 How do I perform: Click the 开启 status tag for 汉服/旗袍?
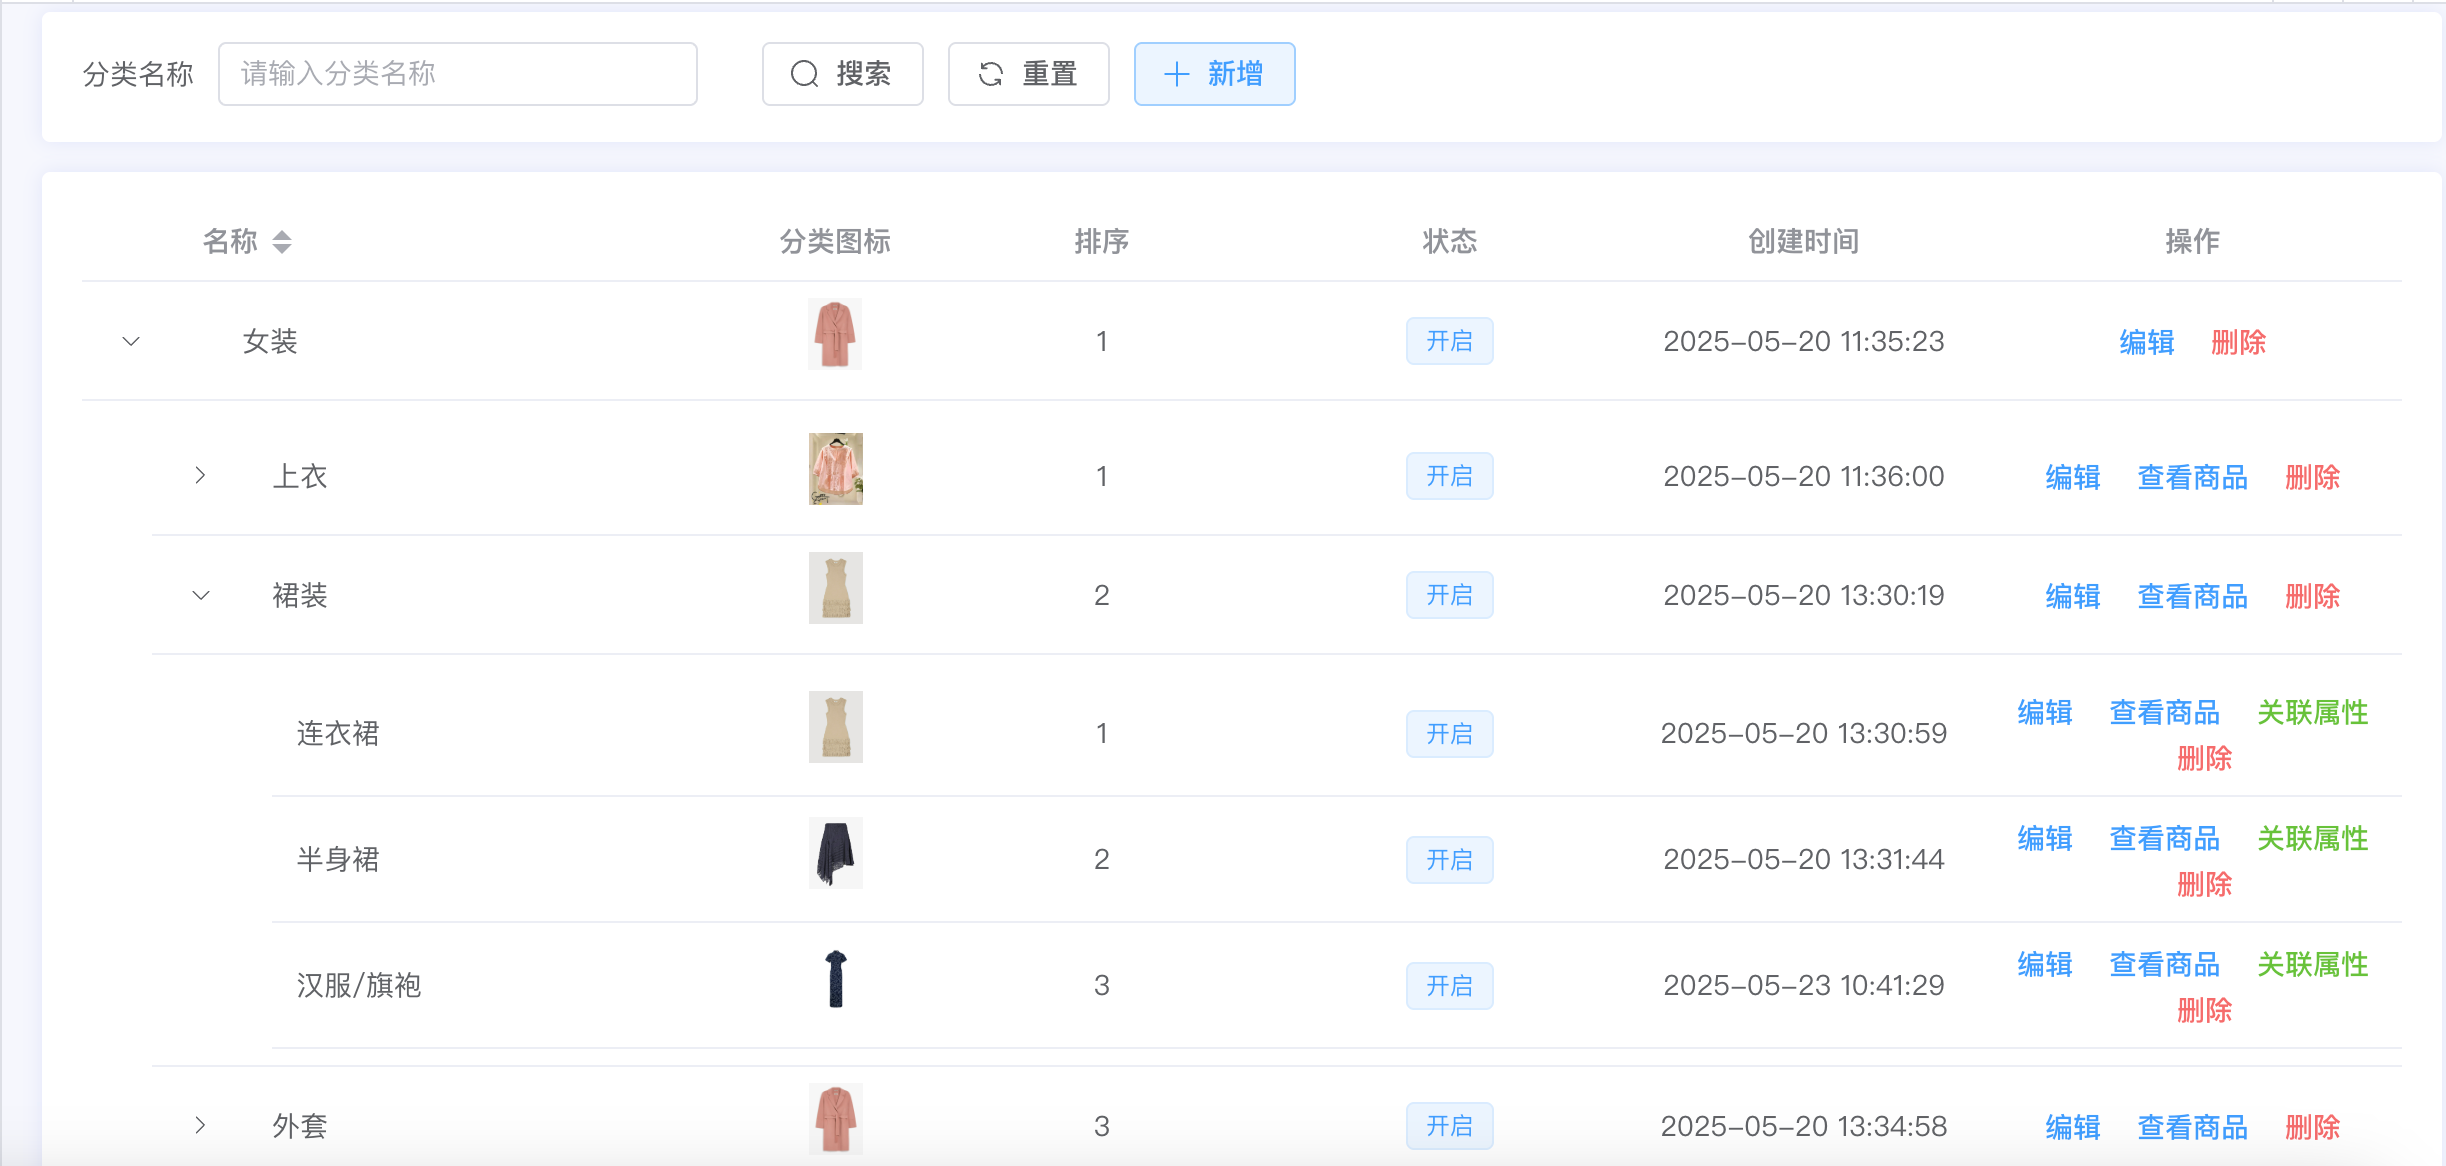click(1449, 986)
